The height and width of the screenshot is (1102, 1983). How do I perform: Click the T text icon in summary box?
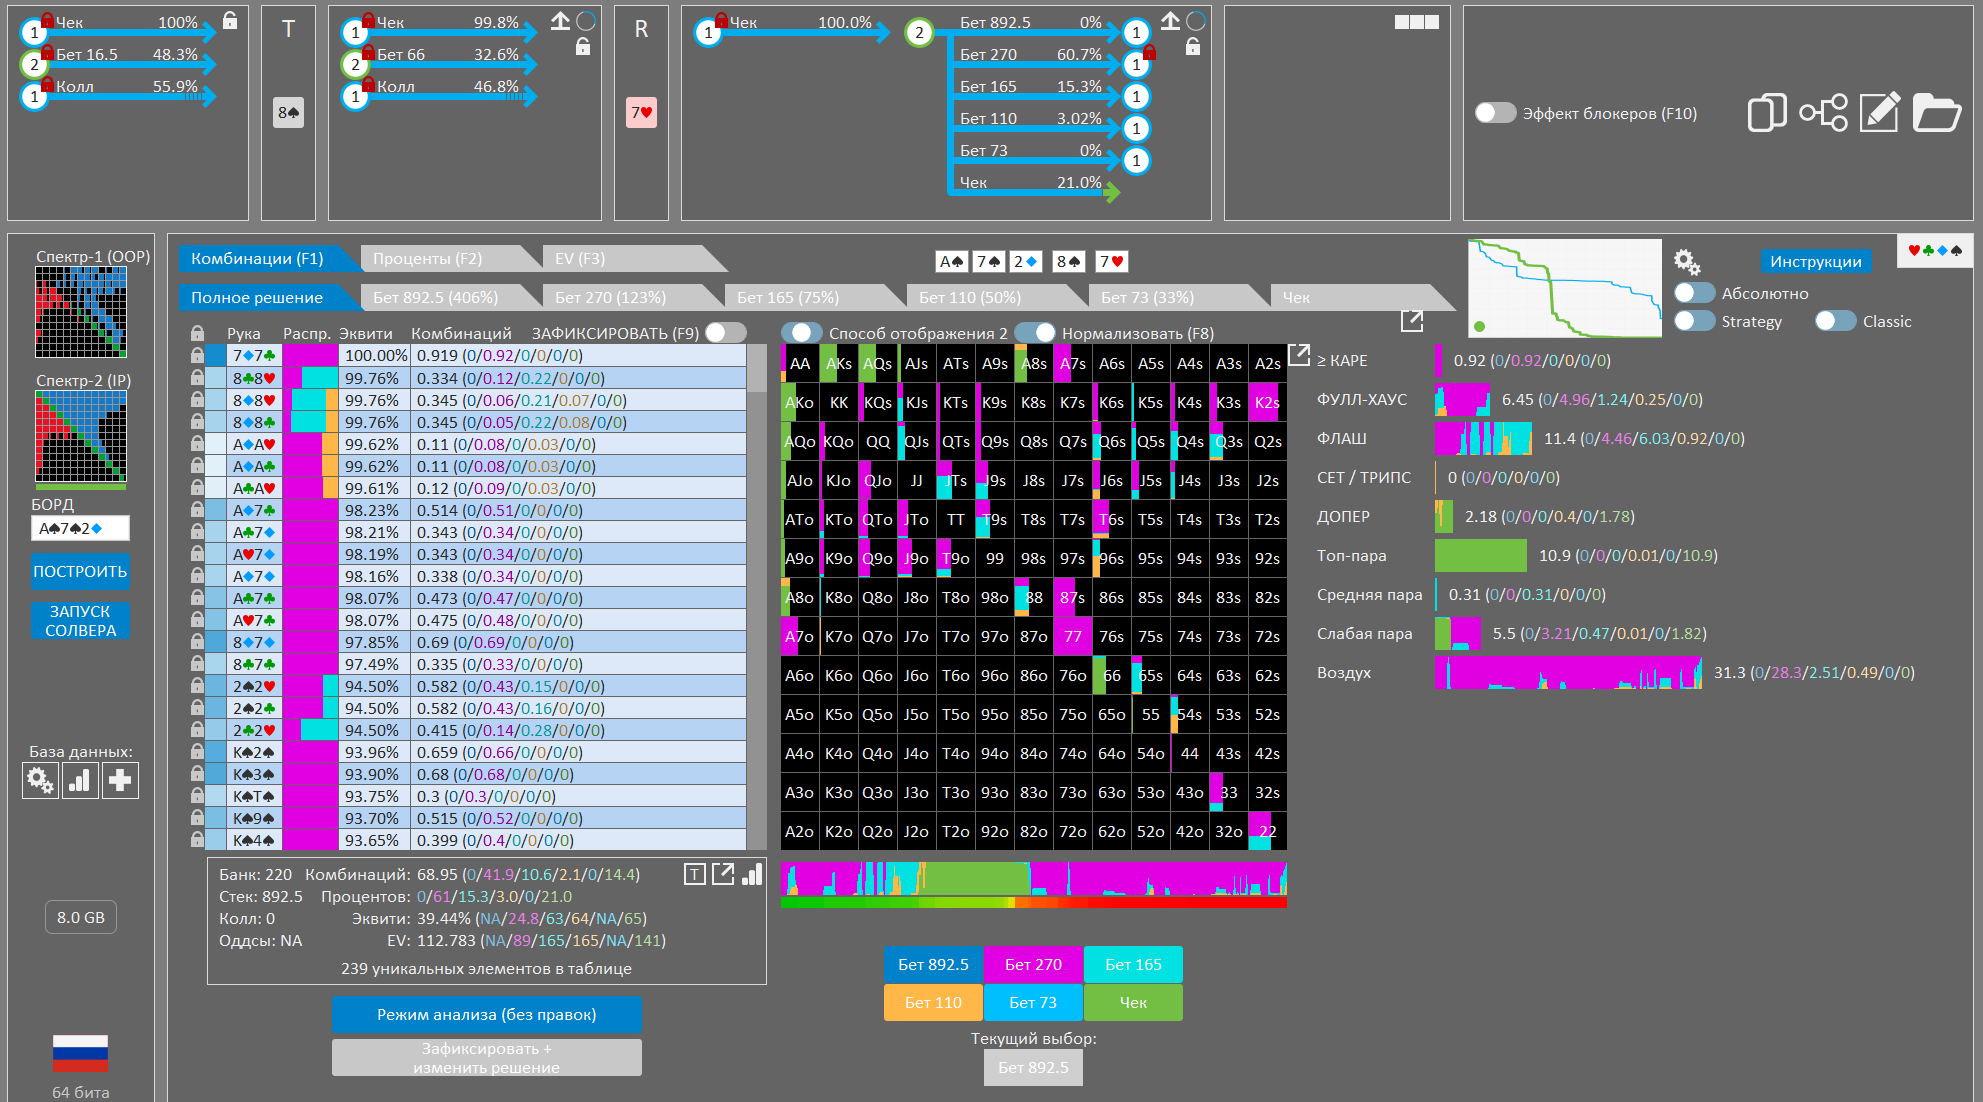[x=695, y=875]
